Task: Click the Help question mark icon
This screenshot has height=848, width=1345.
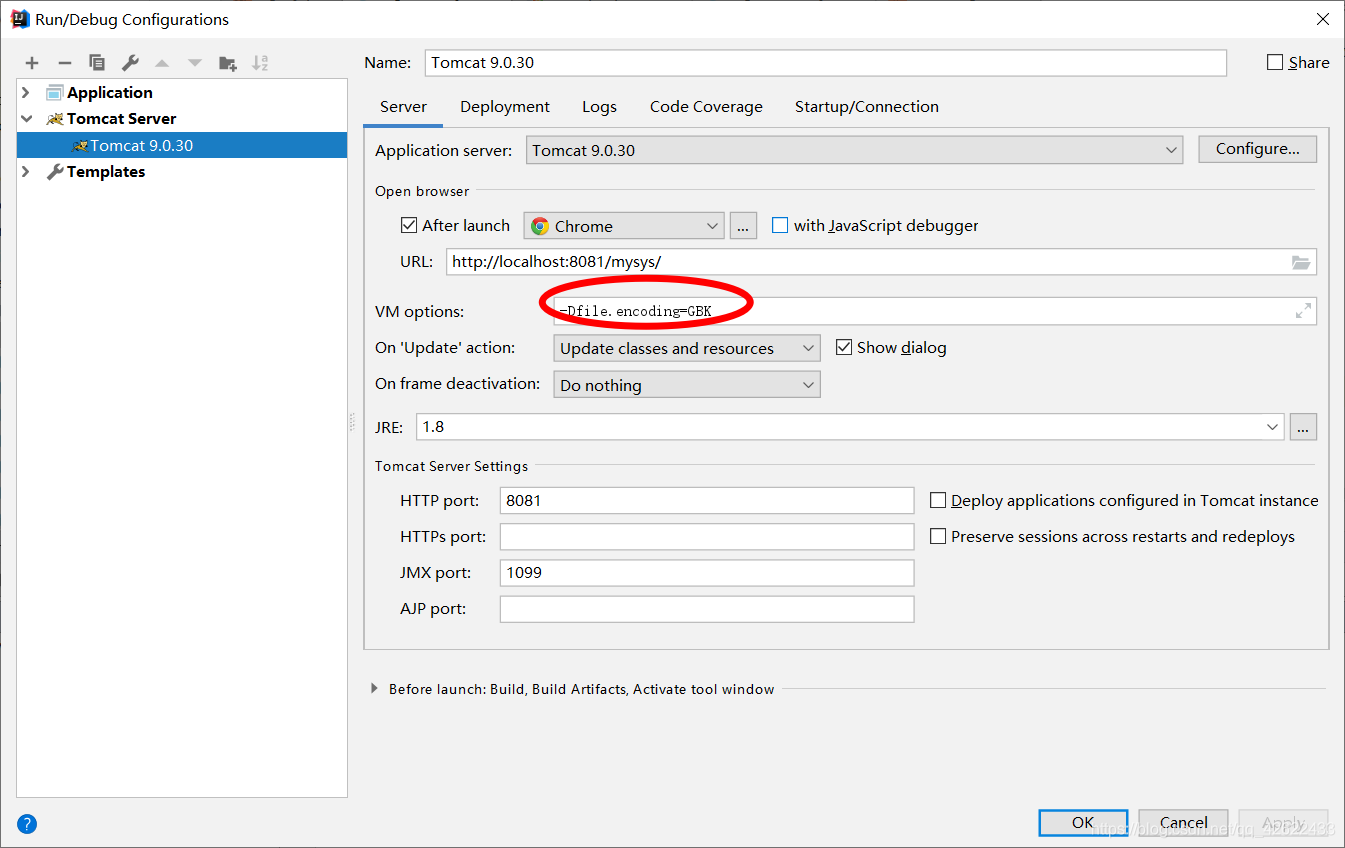Action: pyautogui.click(x=27, y=825)
